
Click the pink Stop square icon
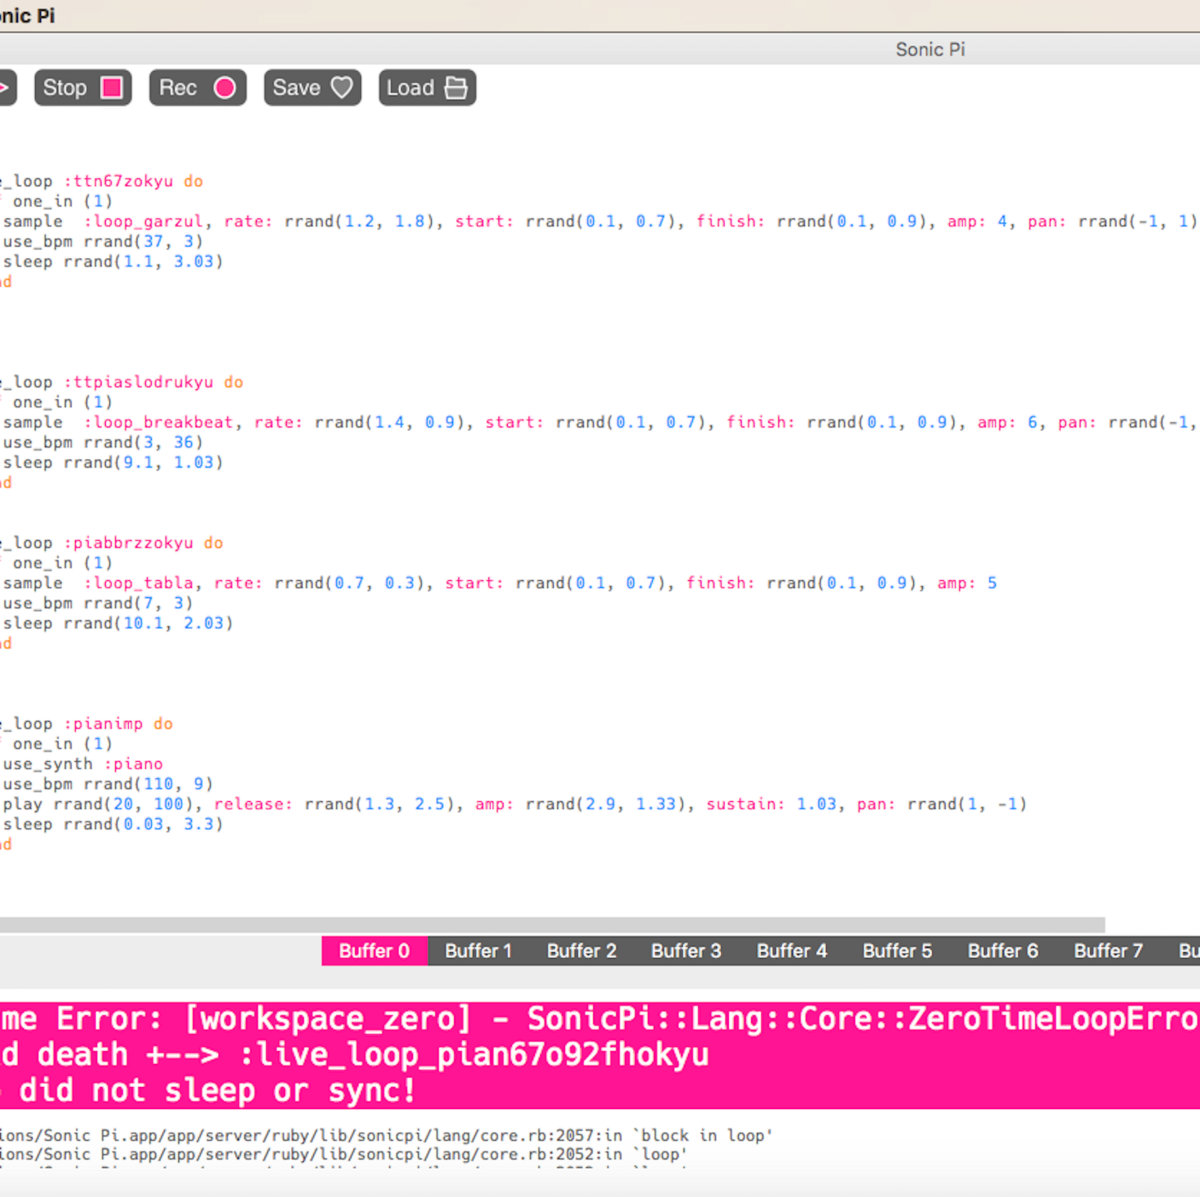pos(112,88)
